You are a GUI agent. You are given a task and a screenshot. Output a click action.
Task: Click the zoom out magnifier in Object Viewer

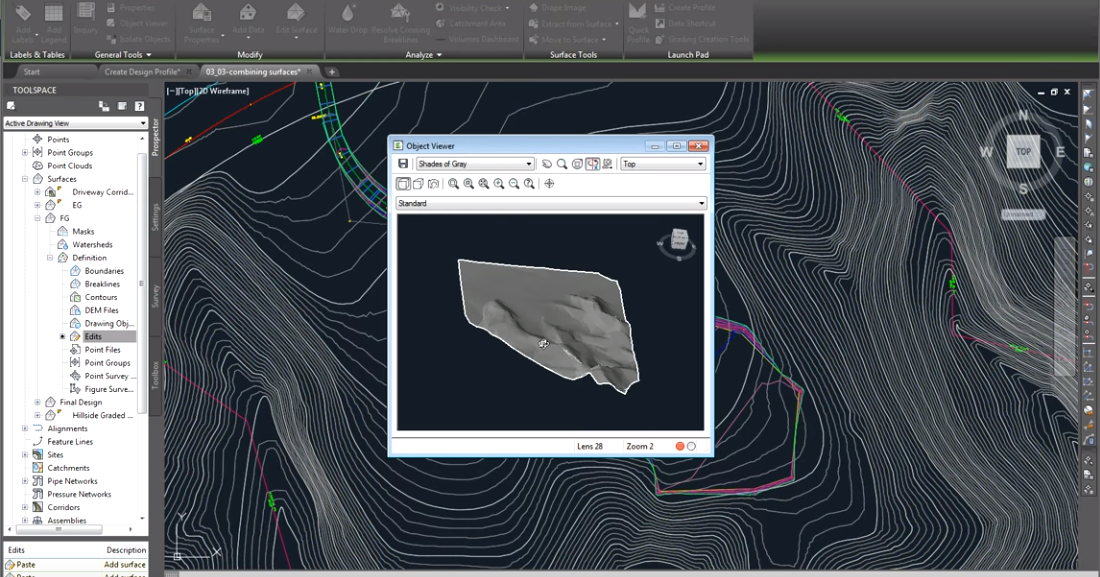pos(514,184)
